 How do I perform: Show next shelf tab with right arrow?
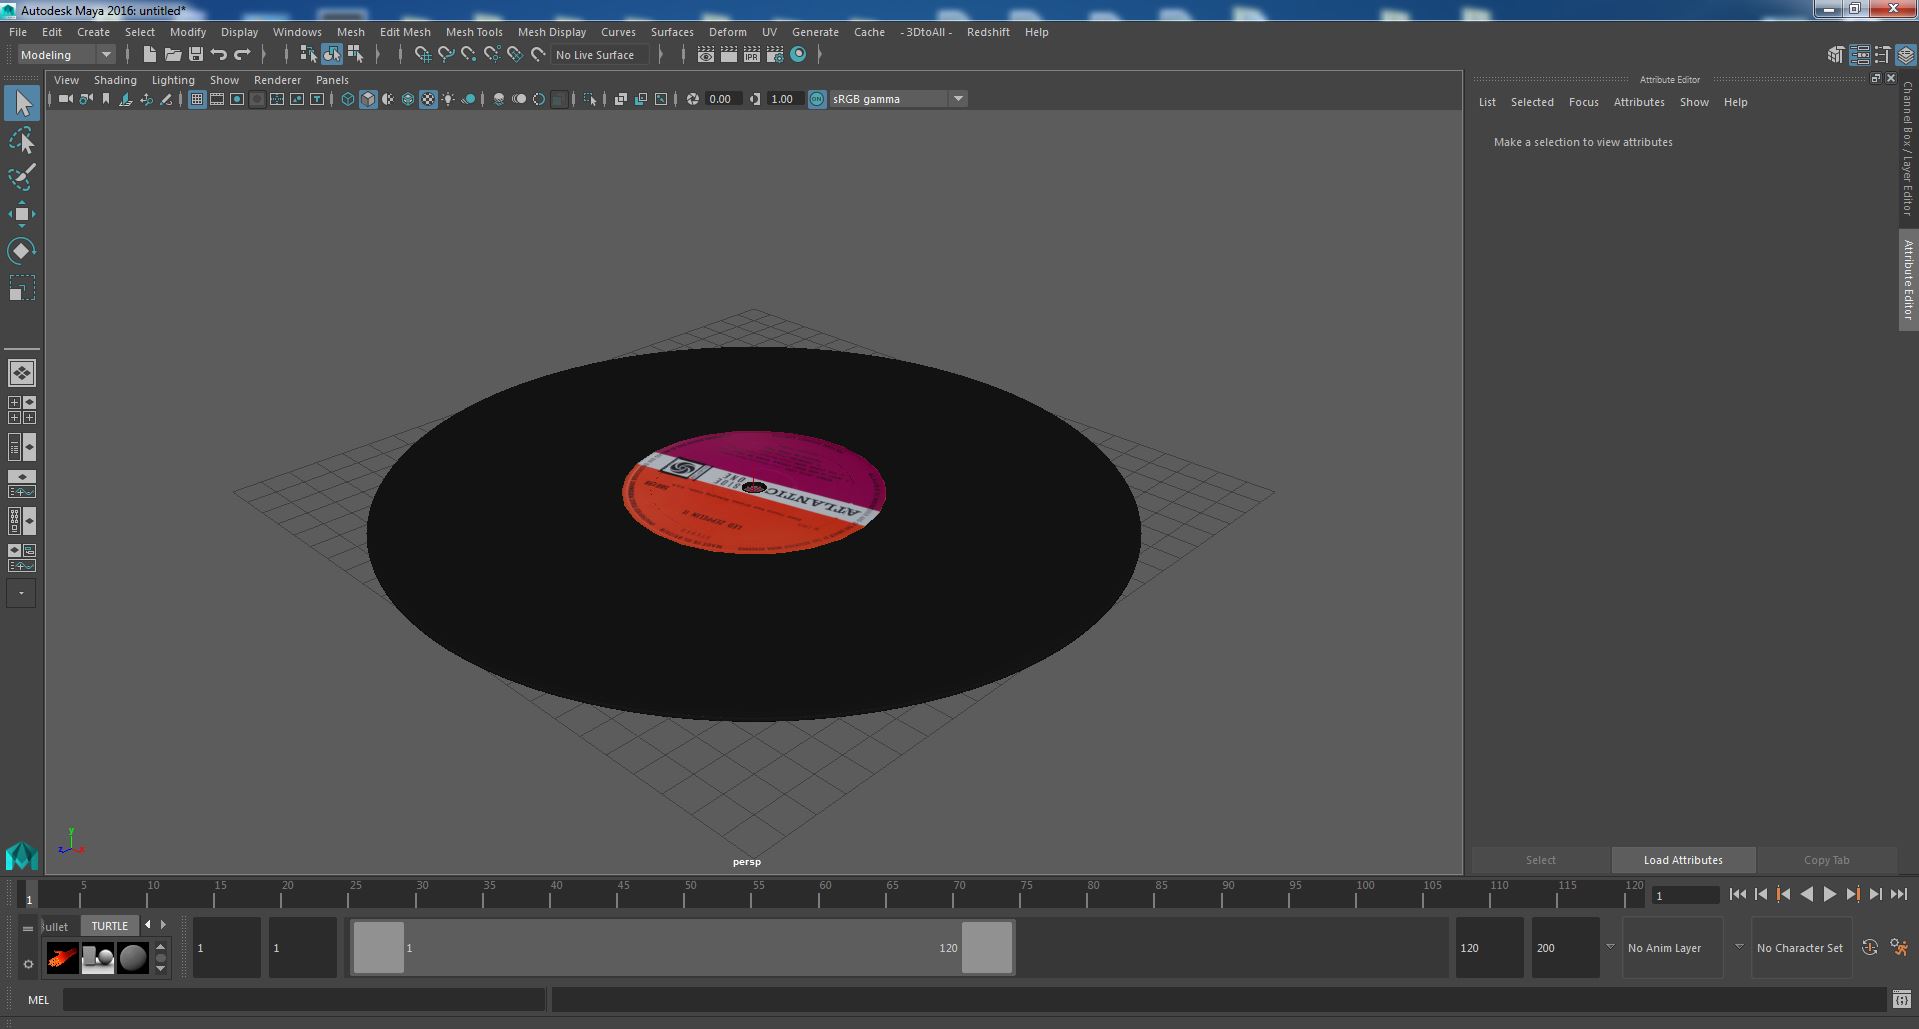tap(164, 925)
